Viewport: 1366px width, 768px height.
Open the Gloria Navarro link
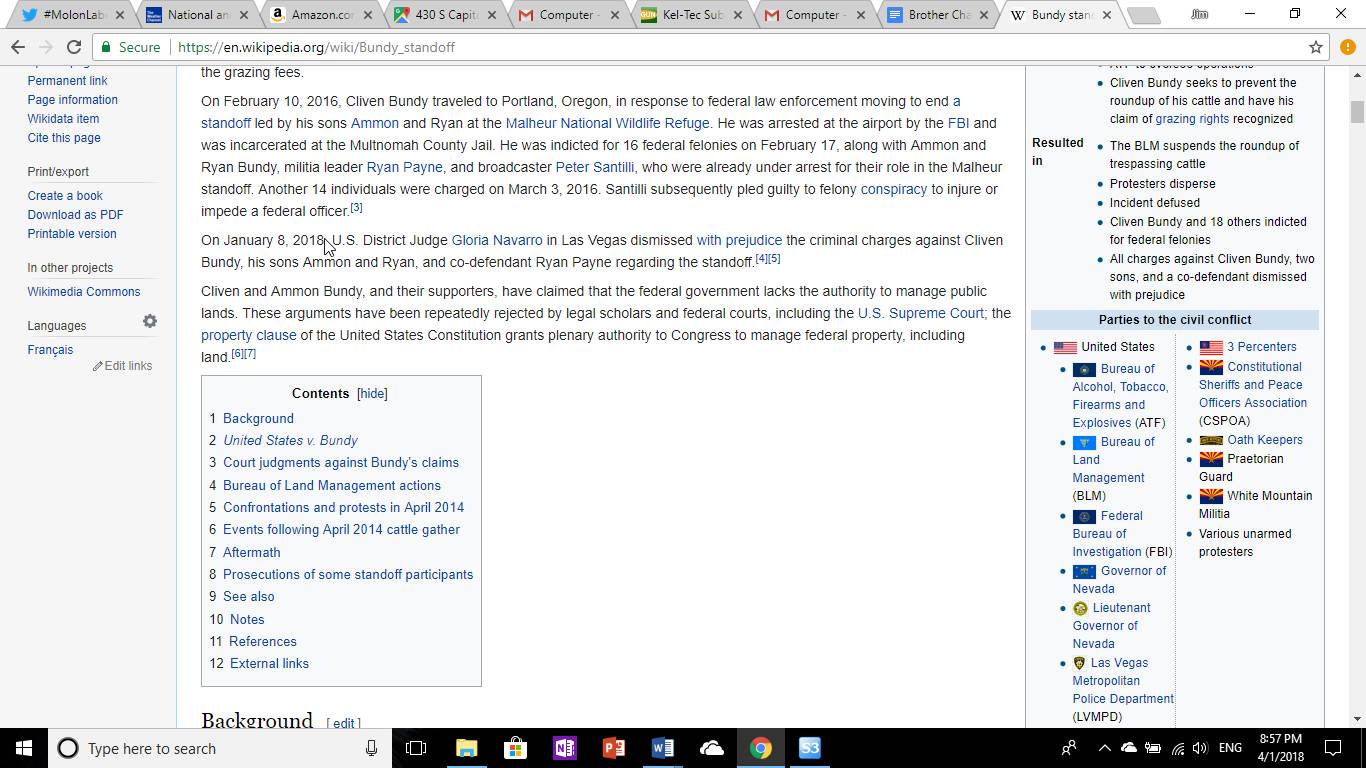click(x=497, y=240)
